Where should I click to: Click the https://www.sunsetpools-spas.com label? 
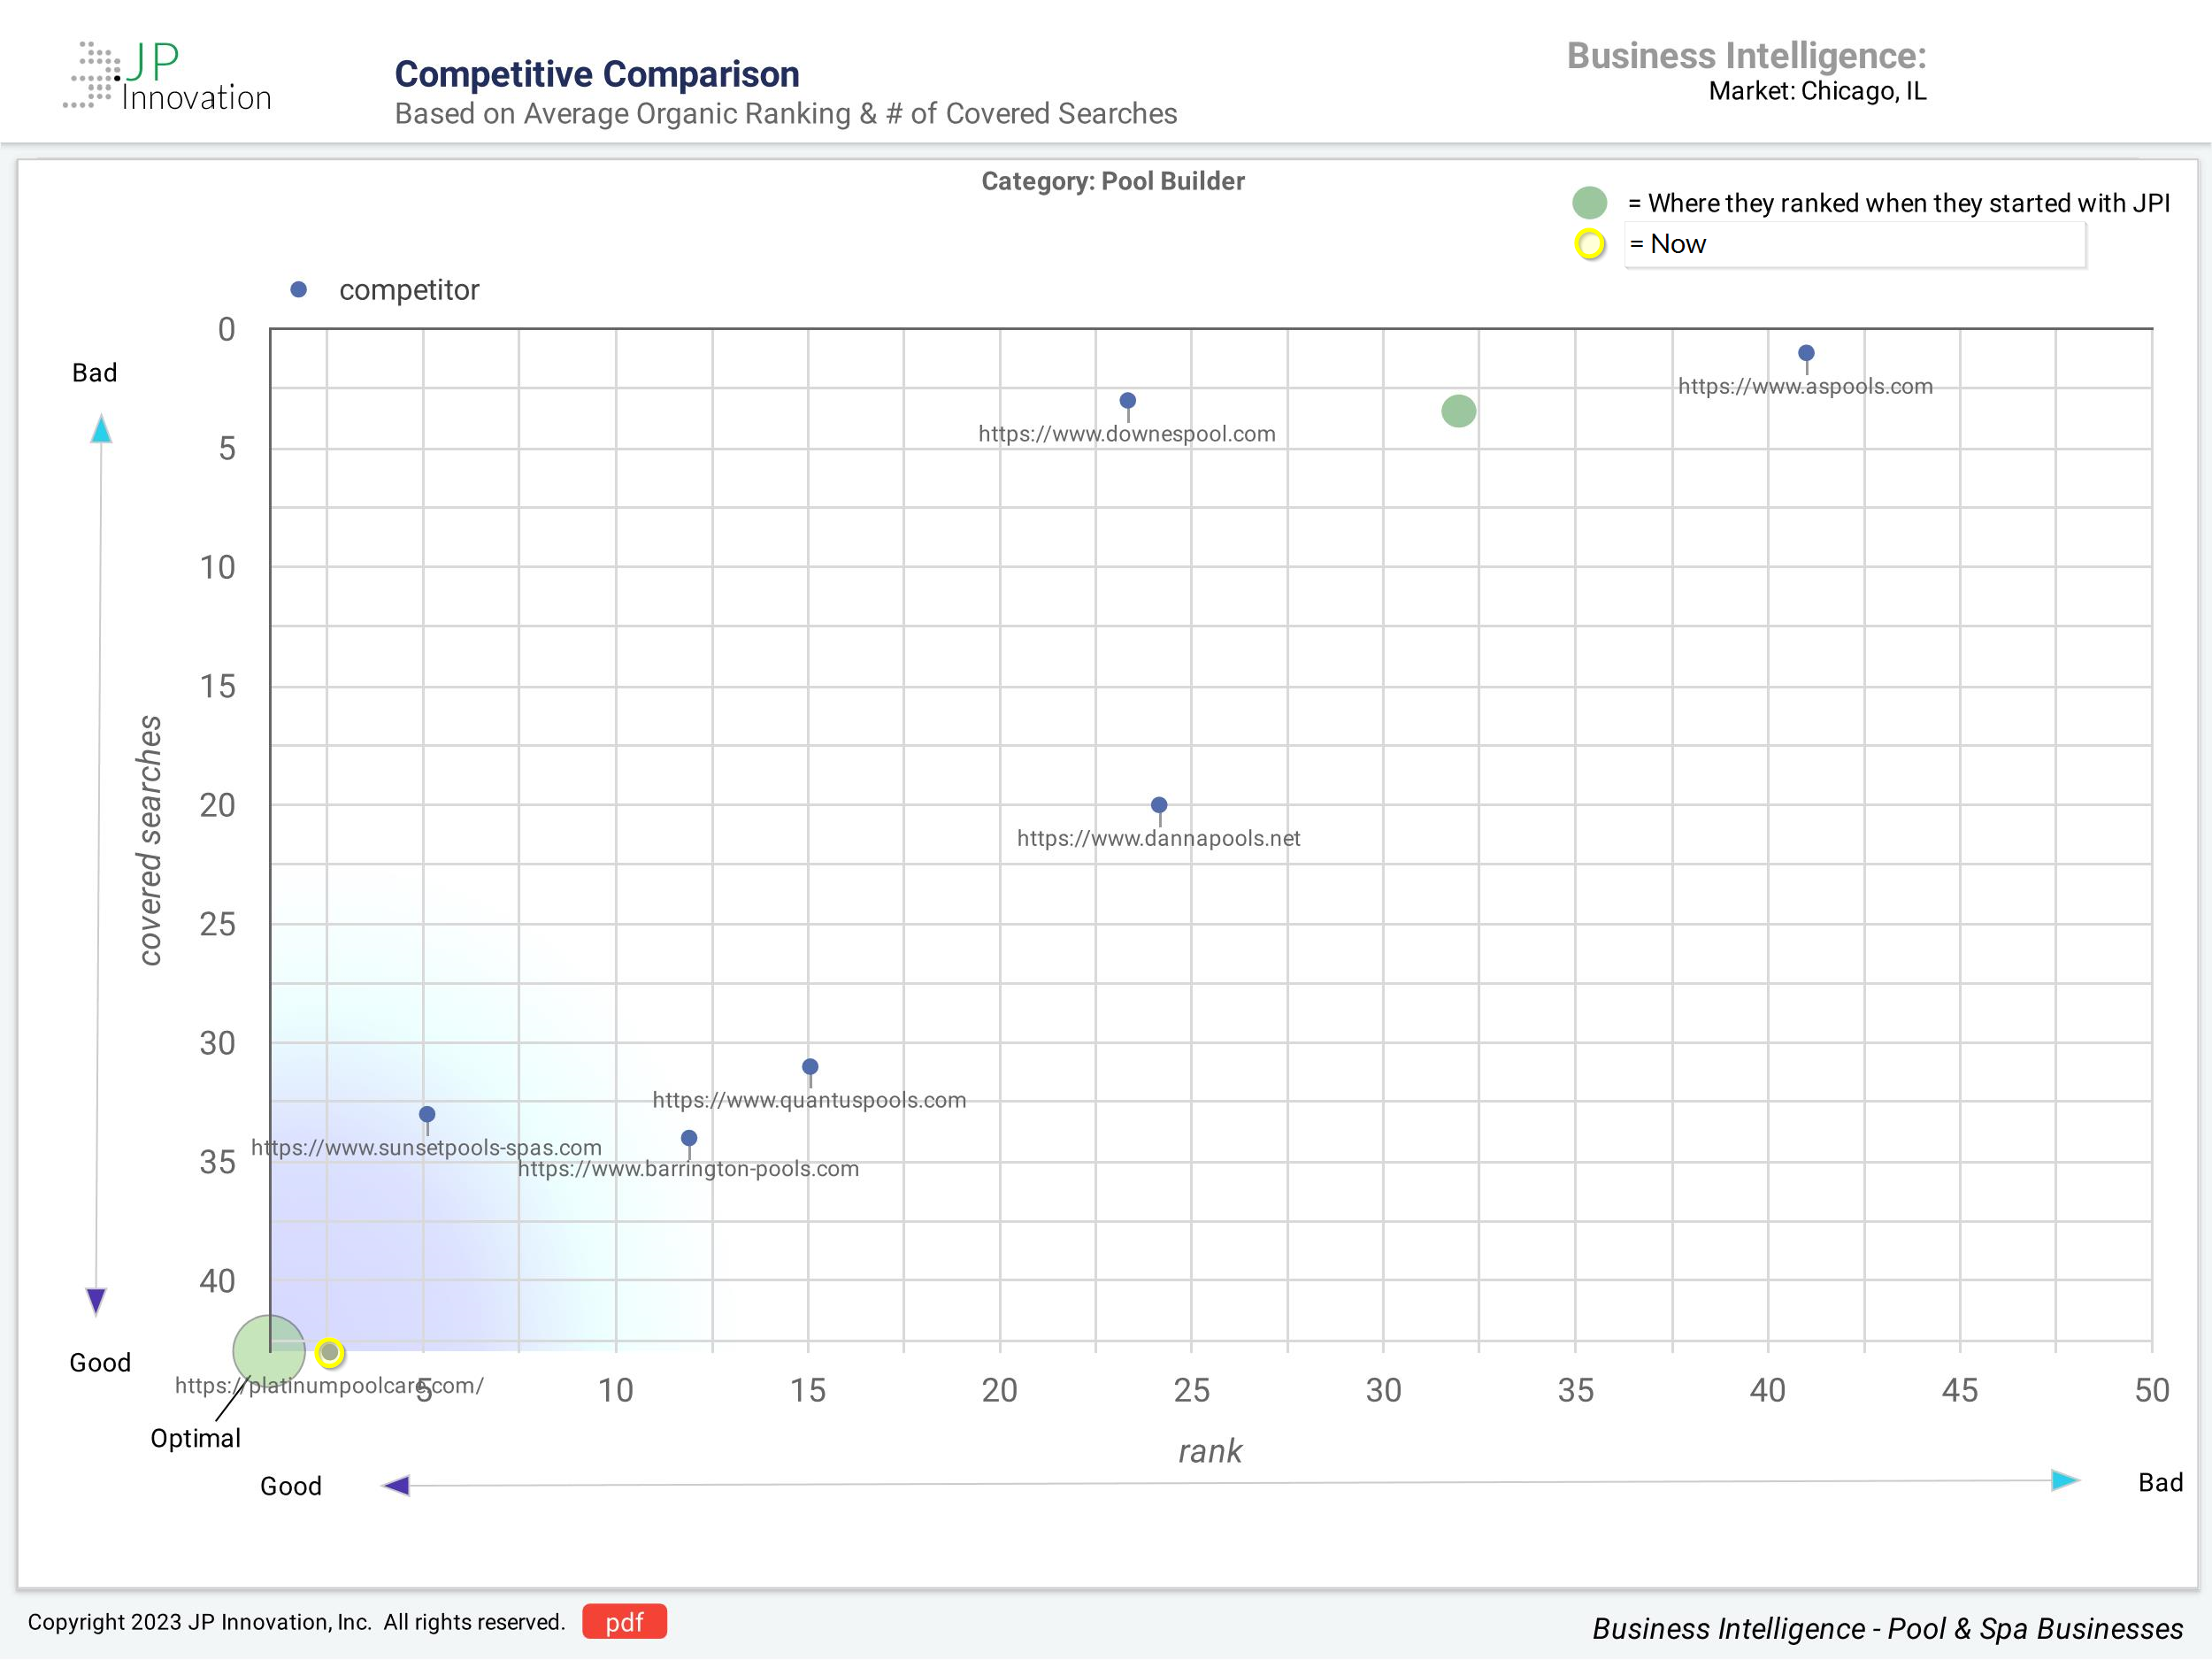coord(427,1148)
